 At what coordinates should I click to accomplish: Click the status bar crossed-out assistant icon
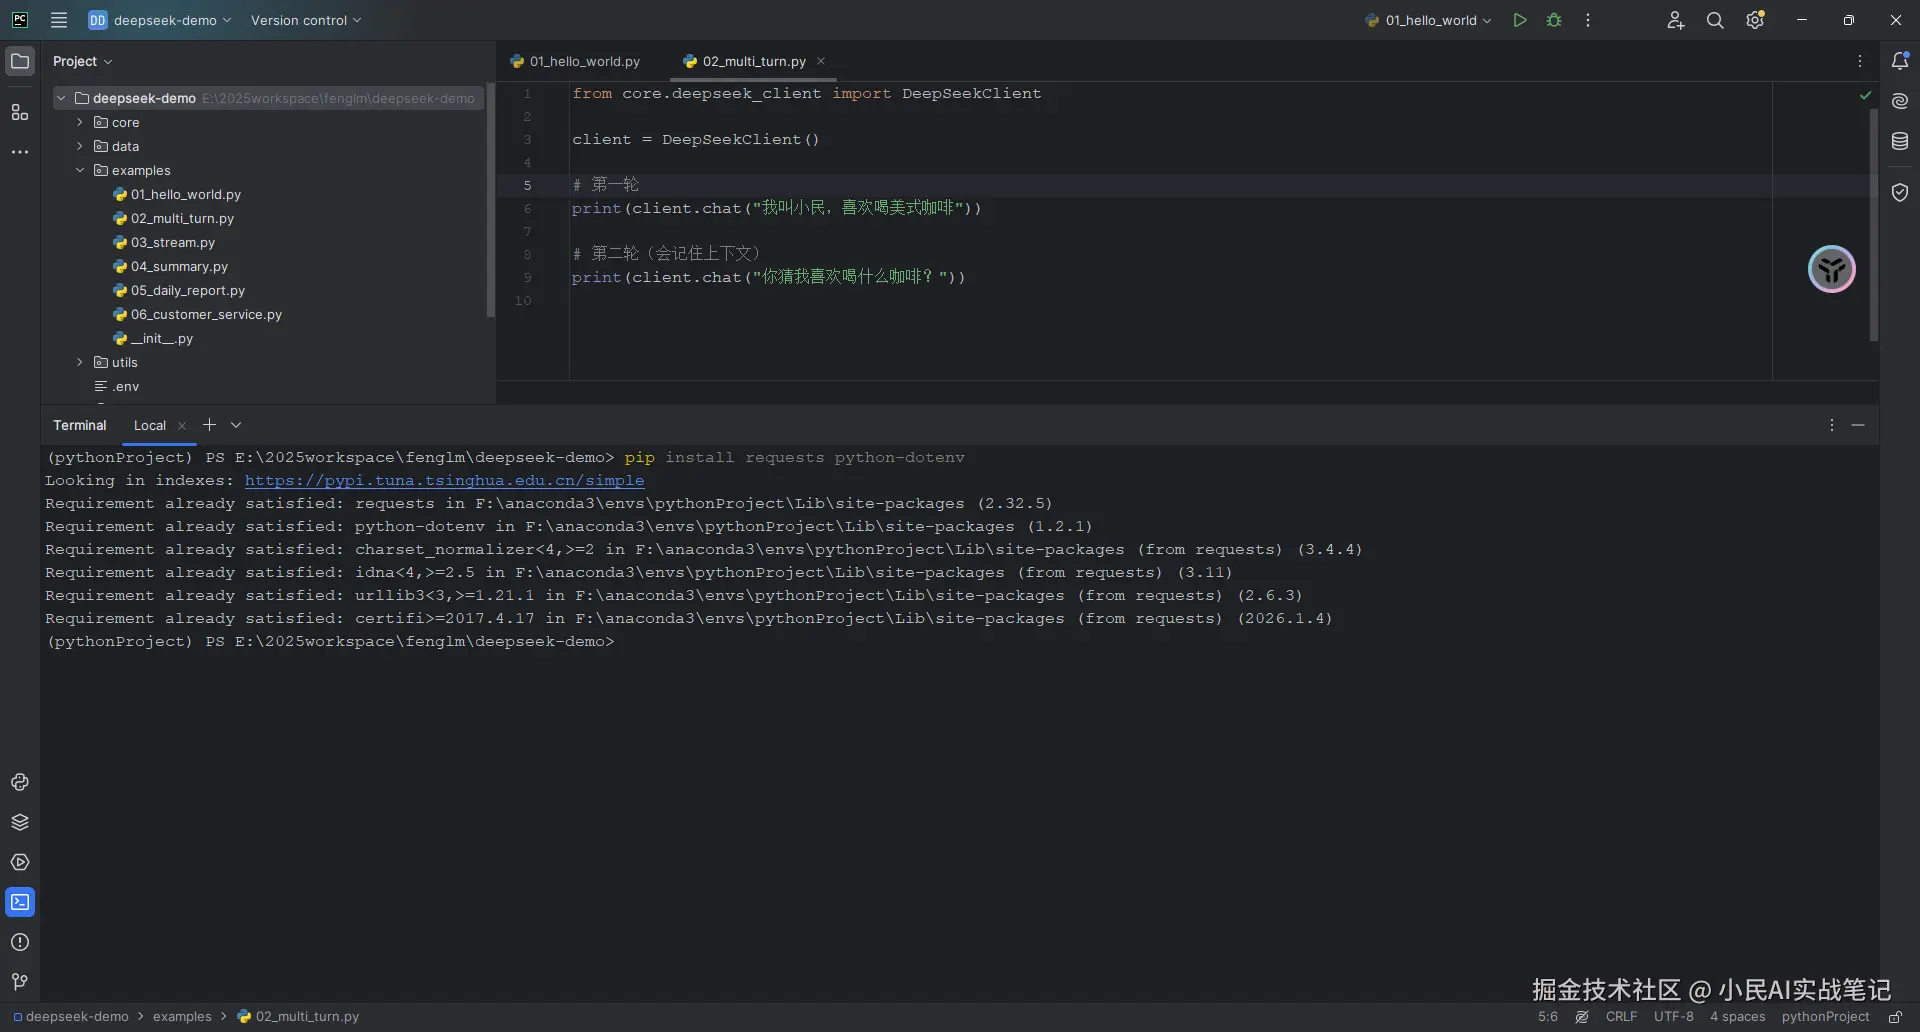1582,1017
